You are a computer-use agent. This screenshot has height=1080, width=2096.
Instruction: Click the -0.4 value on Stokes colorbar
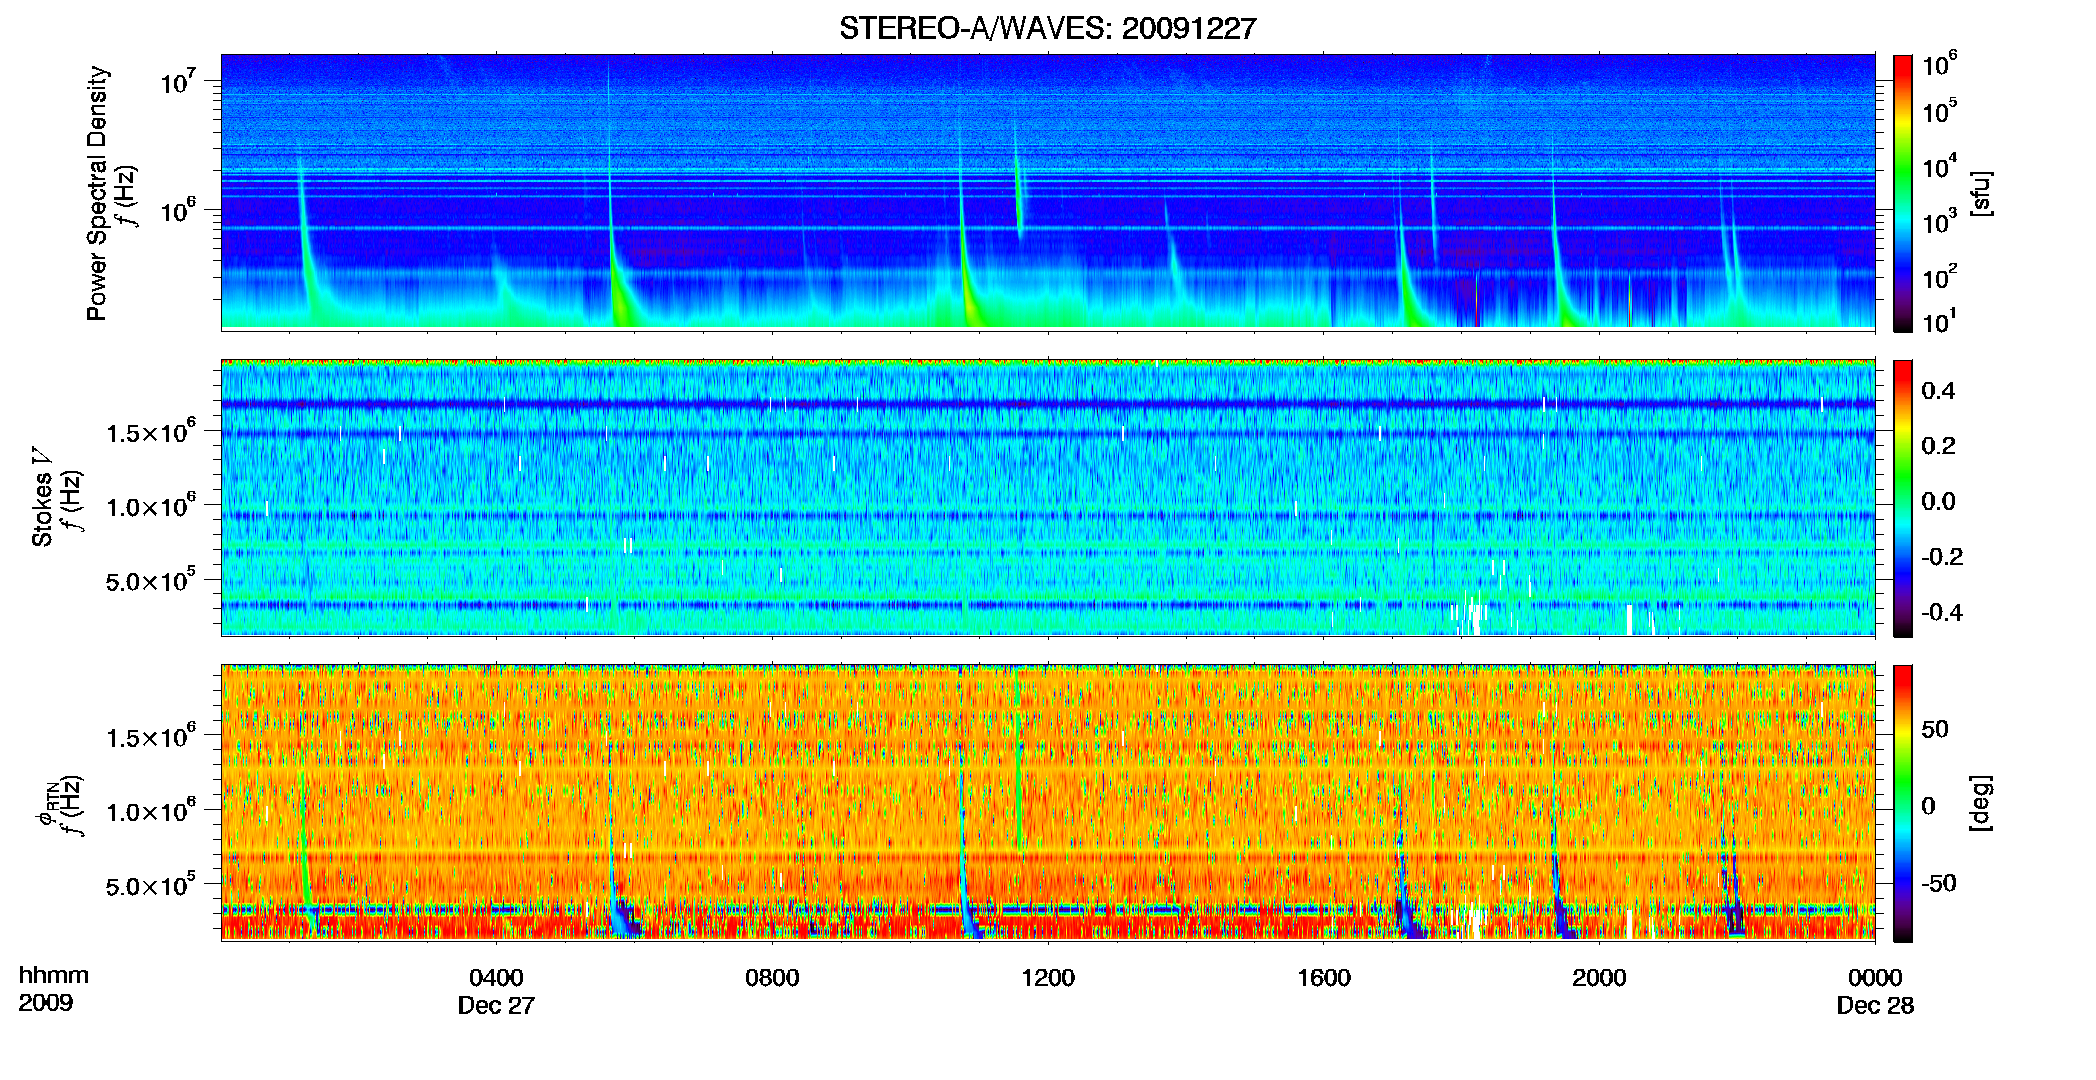coord(1941,612)
